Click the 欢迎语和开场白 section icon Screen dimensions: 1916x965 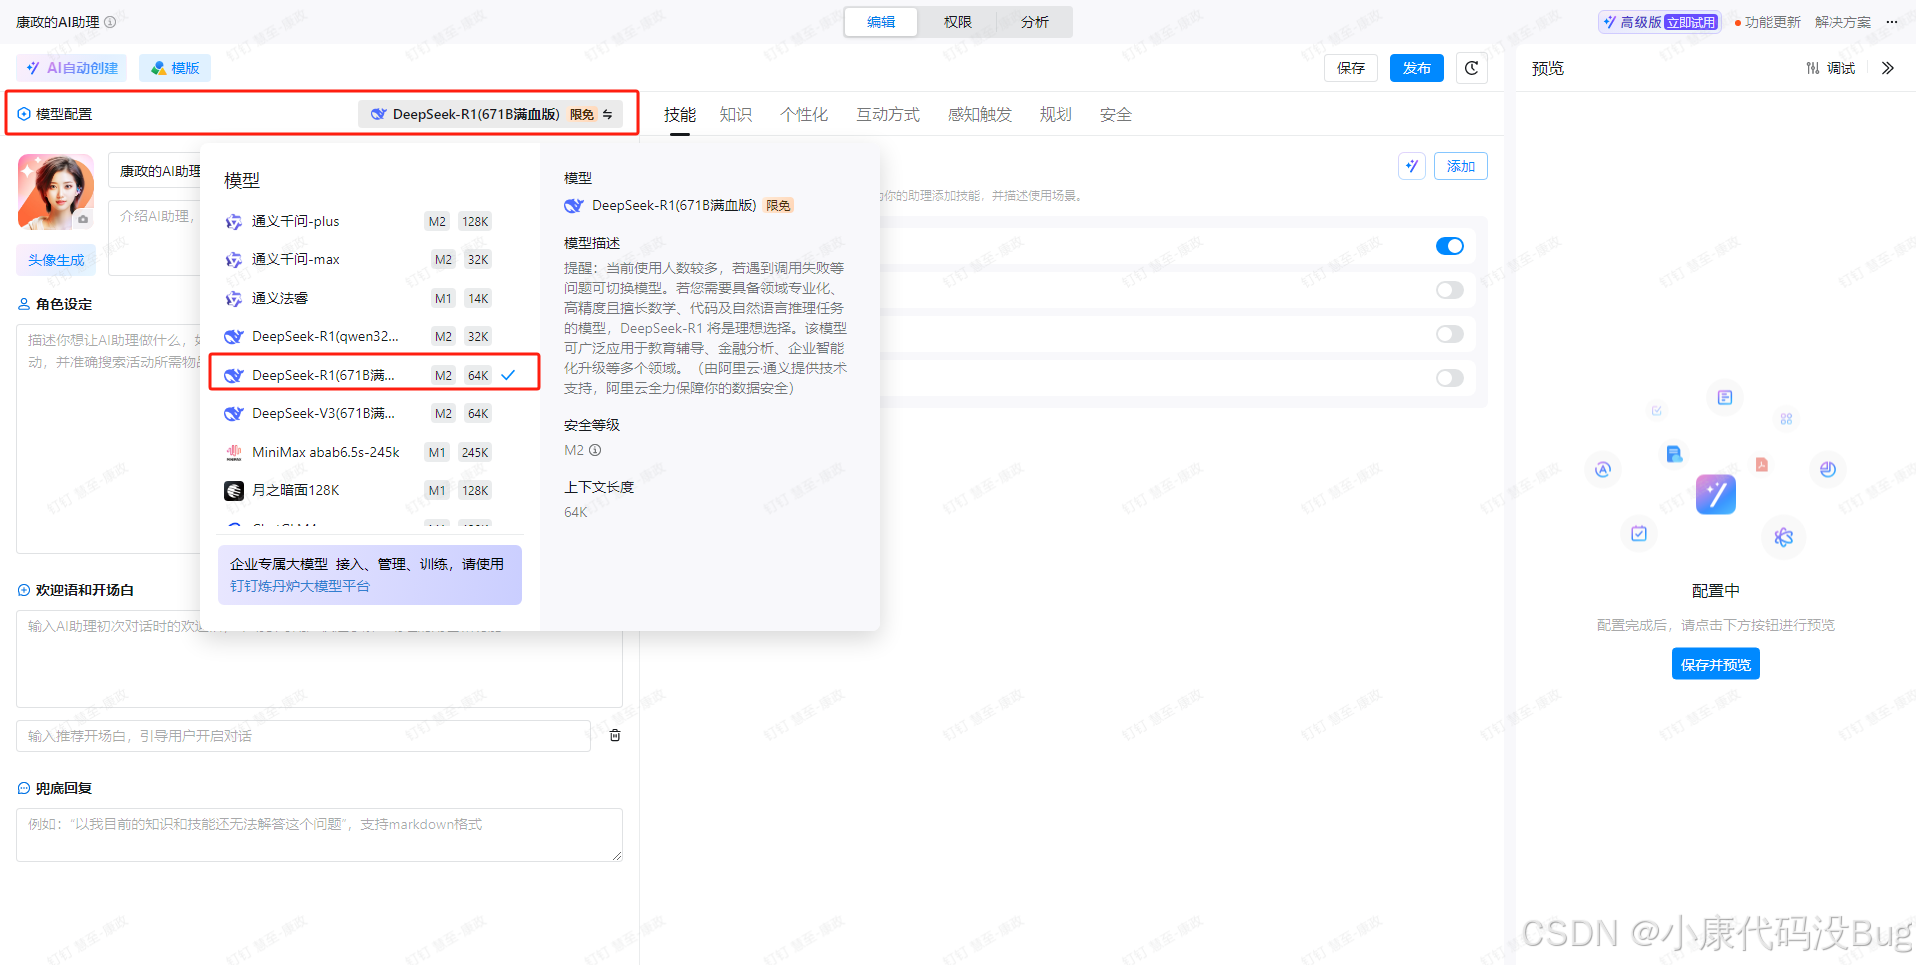pyautogui.click(x=24, y=590)
